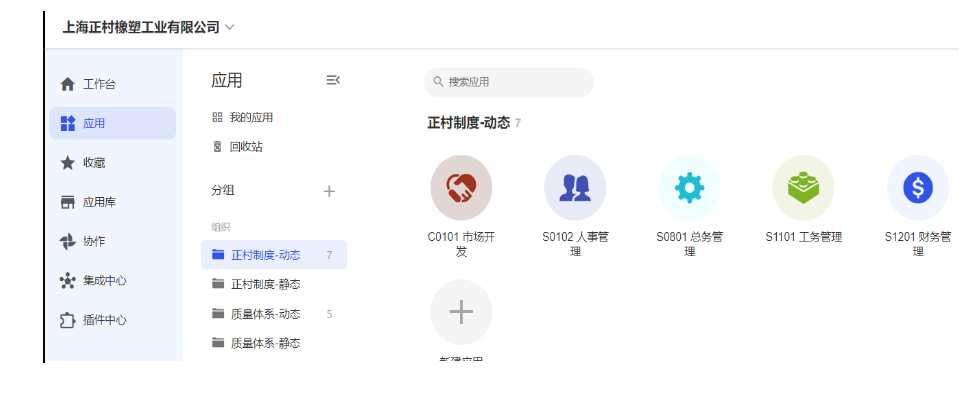Go to 工作台 in sidebar
Viewport: 959px width, 400px height.
pyautogui.click(x=99, y=84)
